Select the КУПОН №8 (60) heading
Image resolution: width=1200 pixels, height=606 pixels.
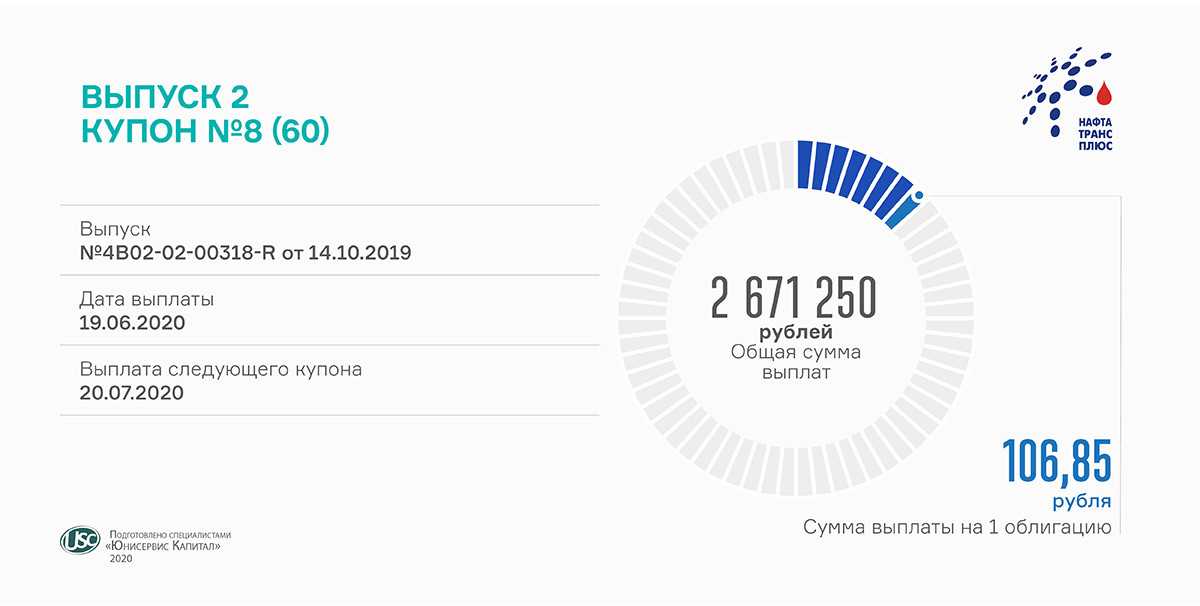point(204,131)
